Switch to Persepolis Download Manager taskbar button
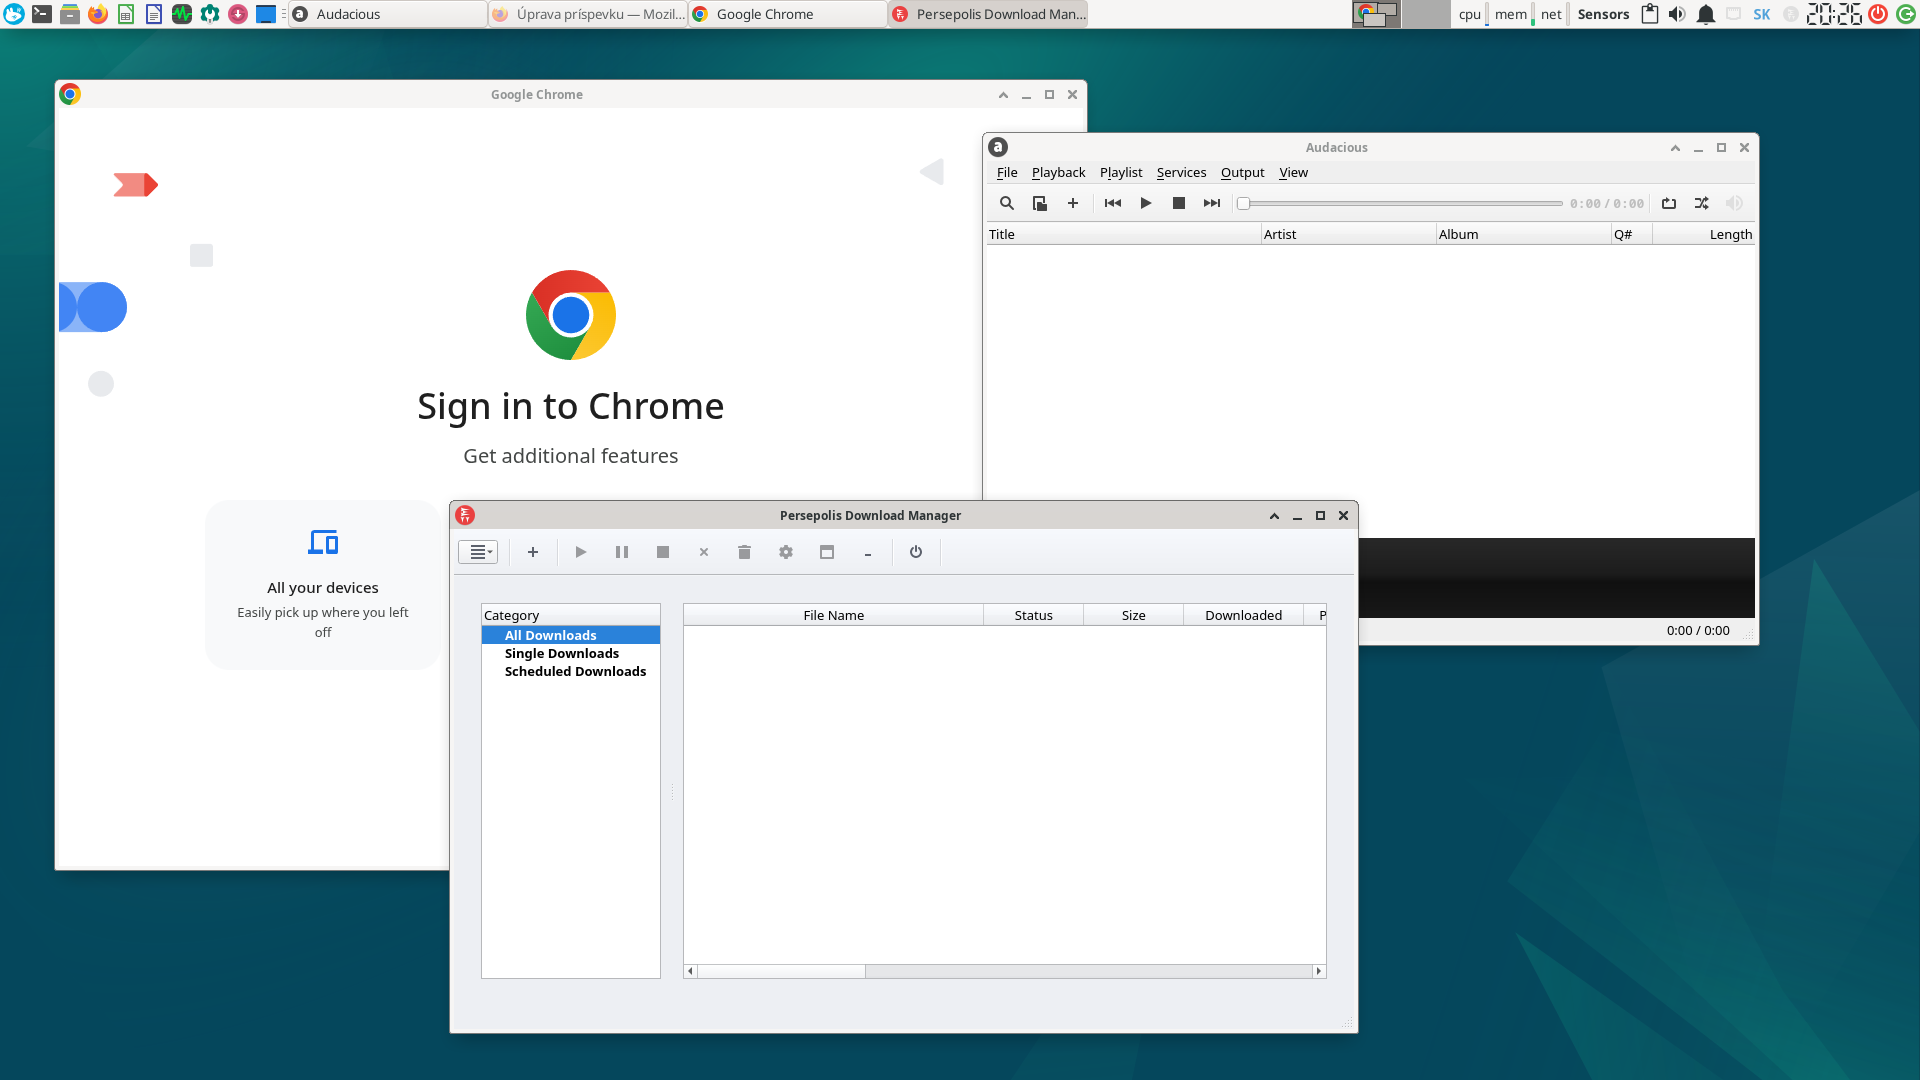 (x=988, y=14)
